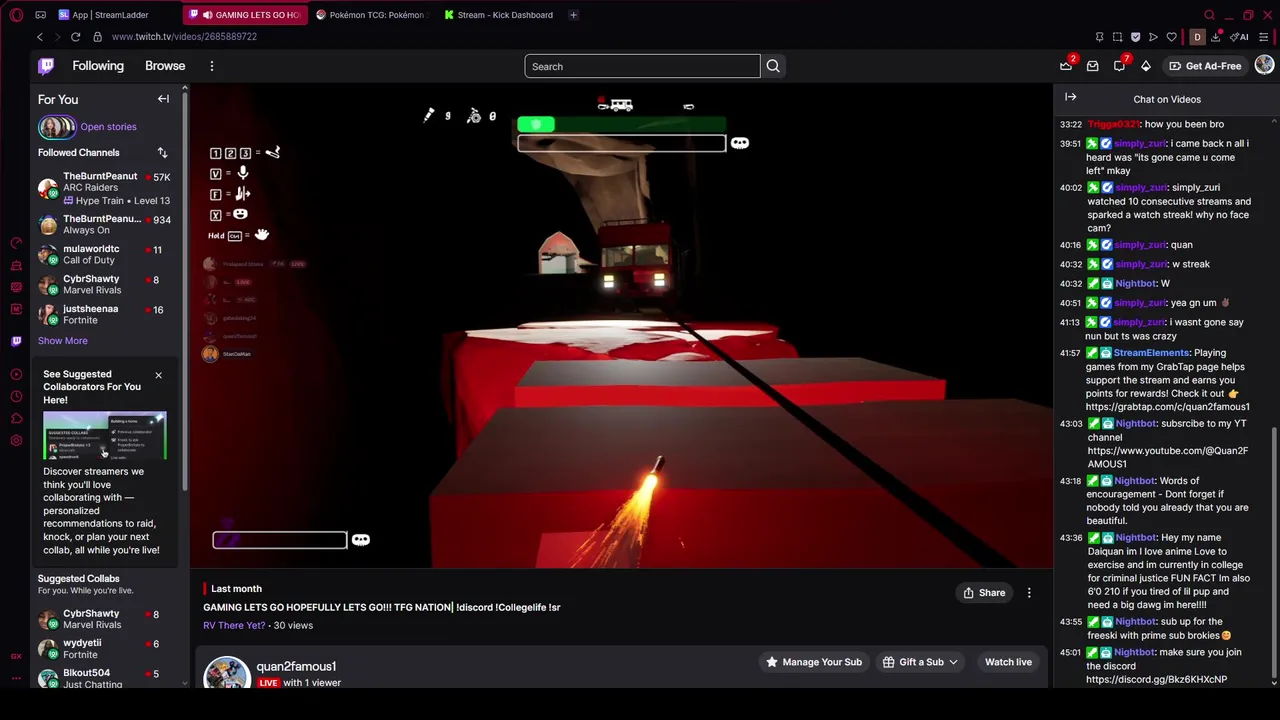Open Prime loot crown icon
This screenshot has height=720, width=1280.
point(1066,66)
